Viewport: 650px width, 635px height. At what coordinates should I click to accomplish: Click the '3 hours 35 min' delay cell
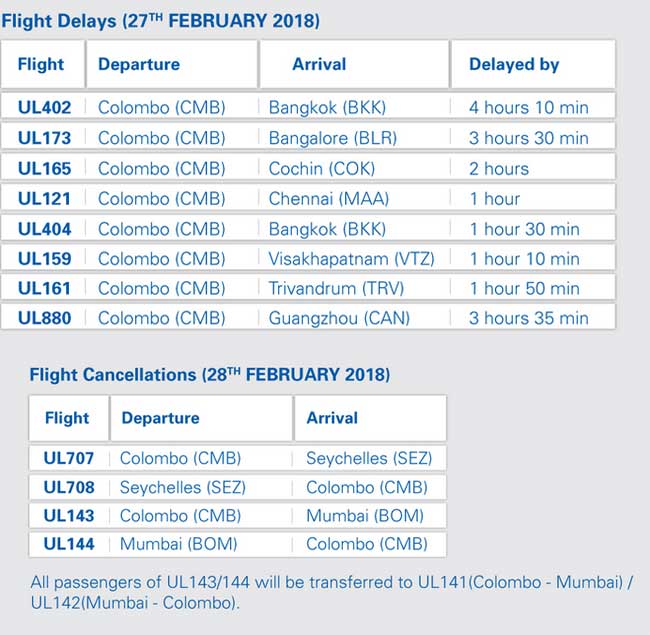pos(528,318)
